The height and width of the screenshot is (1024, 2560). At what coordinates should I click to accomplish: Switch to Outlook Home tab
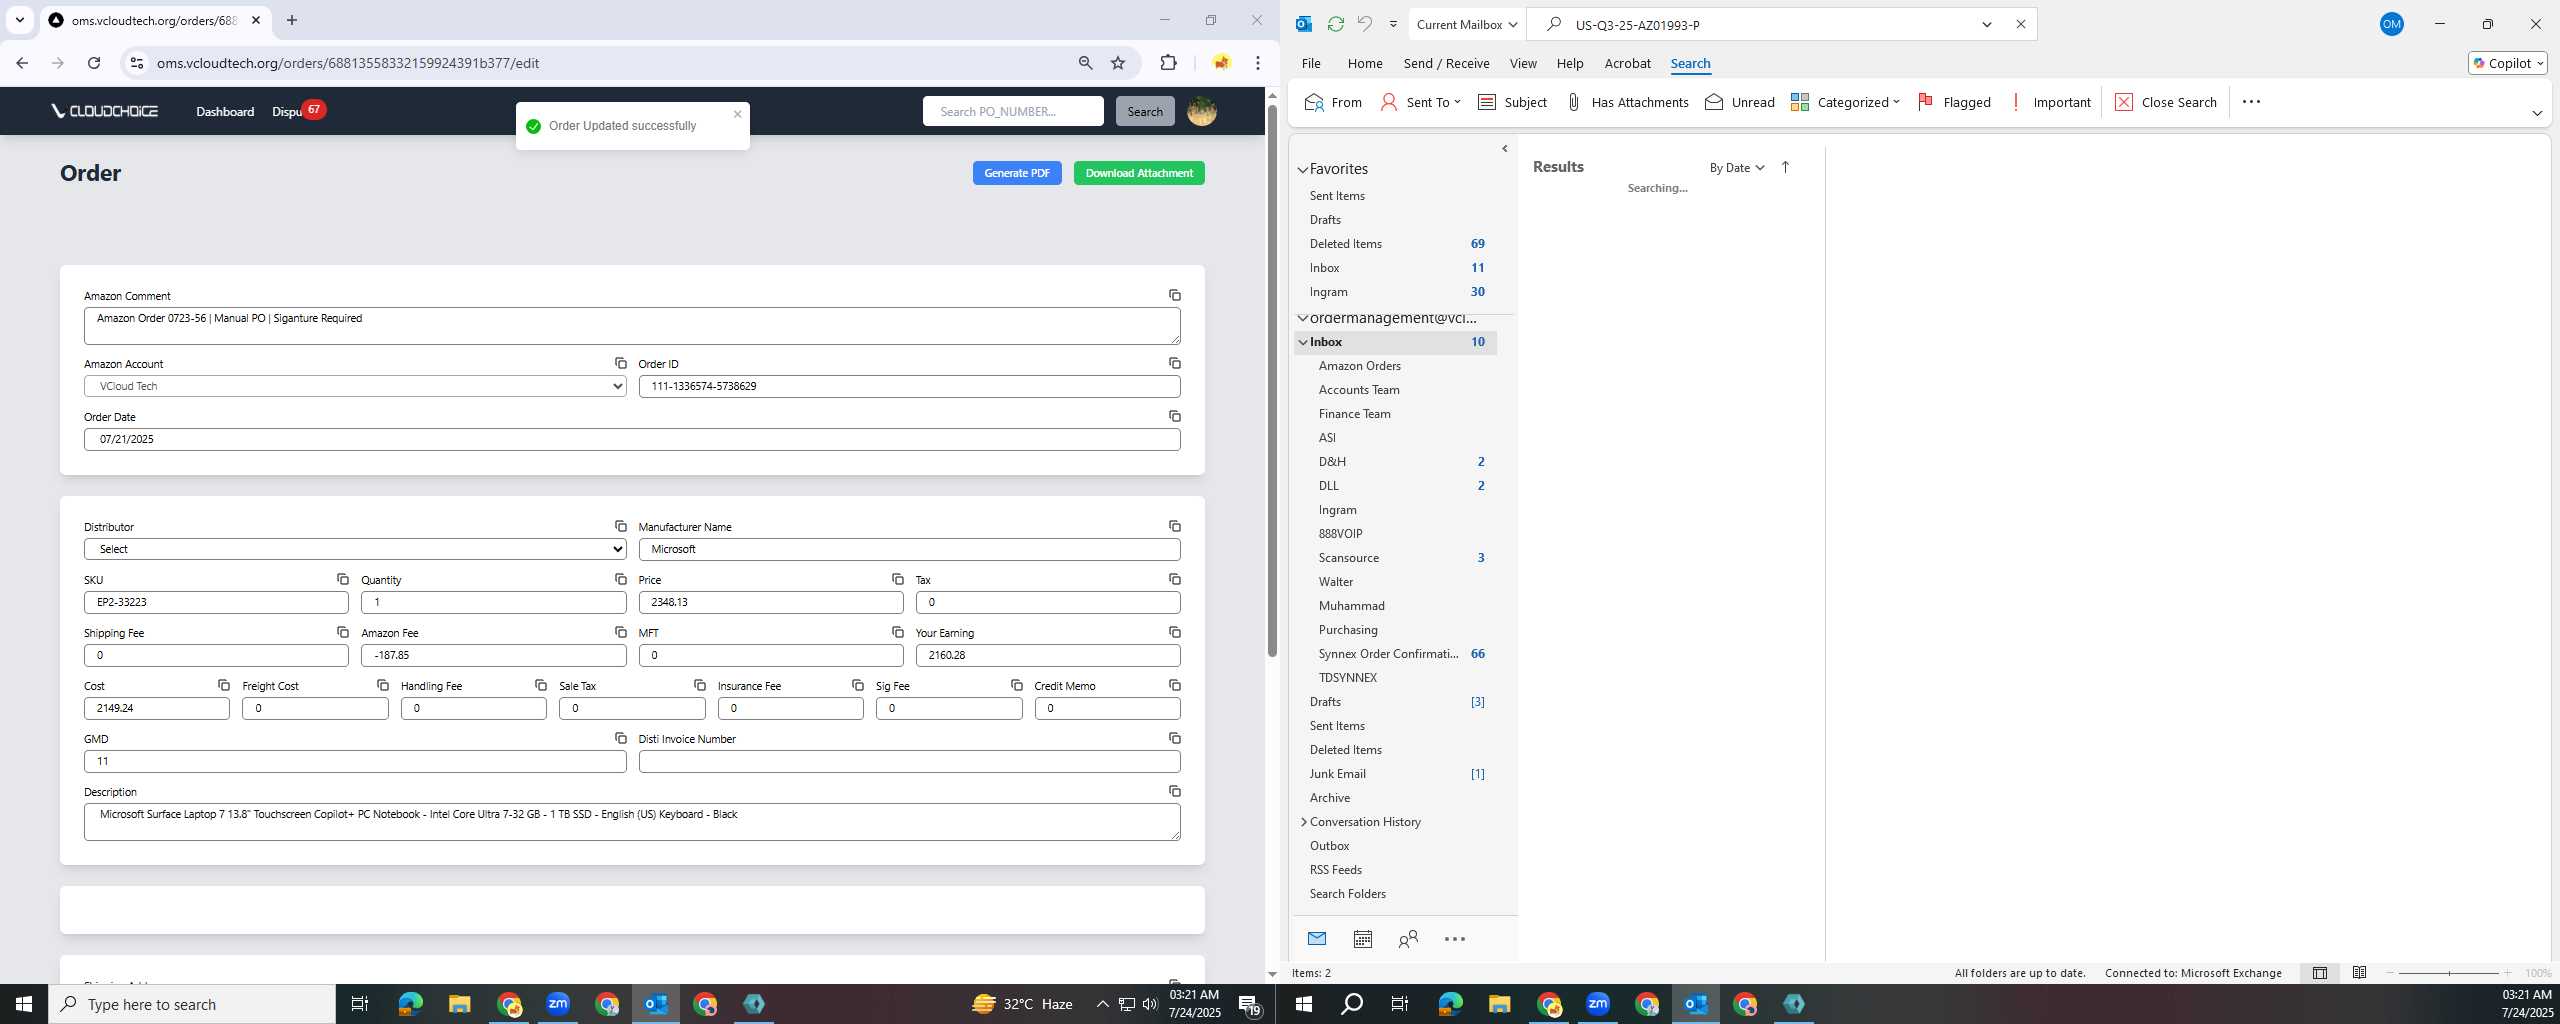click(1365, 63)
